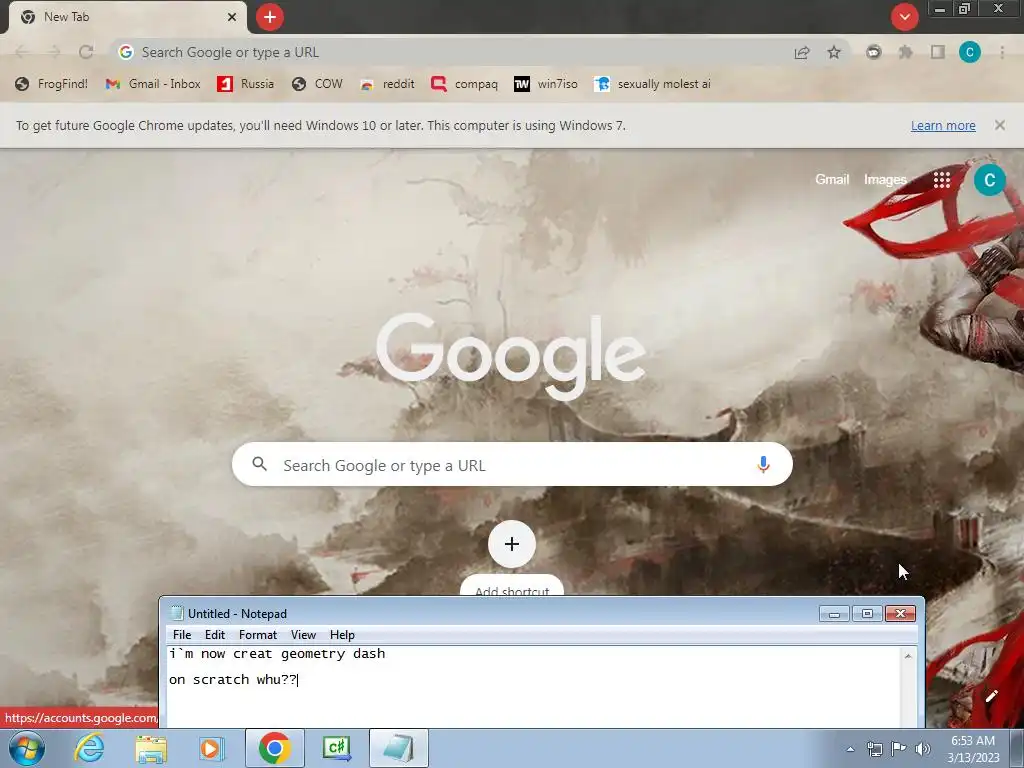This screenshot has height=768, width=1024.
Task: Open Windows Explorer from the taskbar
Action: (x=151, y=748)
